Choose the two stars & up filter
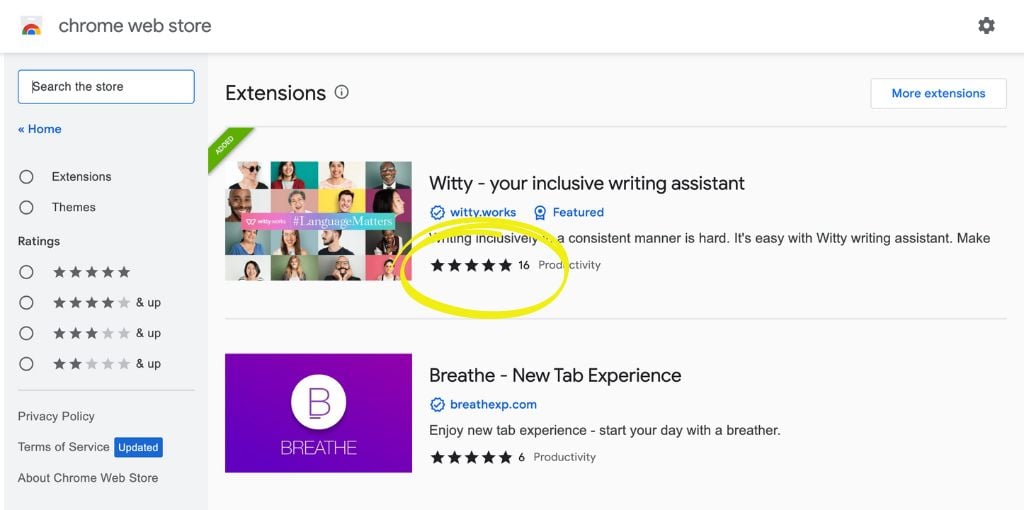This screenshot has width=1024, height=510. (27, 364)
